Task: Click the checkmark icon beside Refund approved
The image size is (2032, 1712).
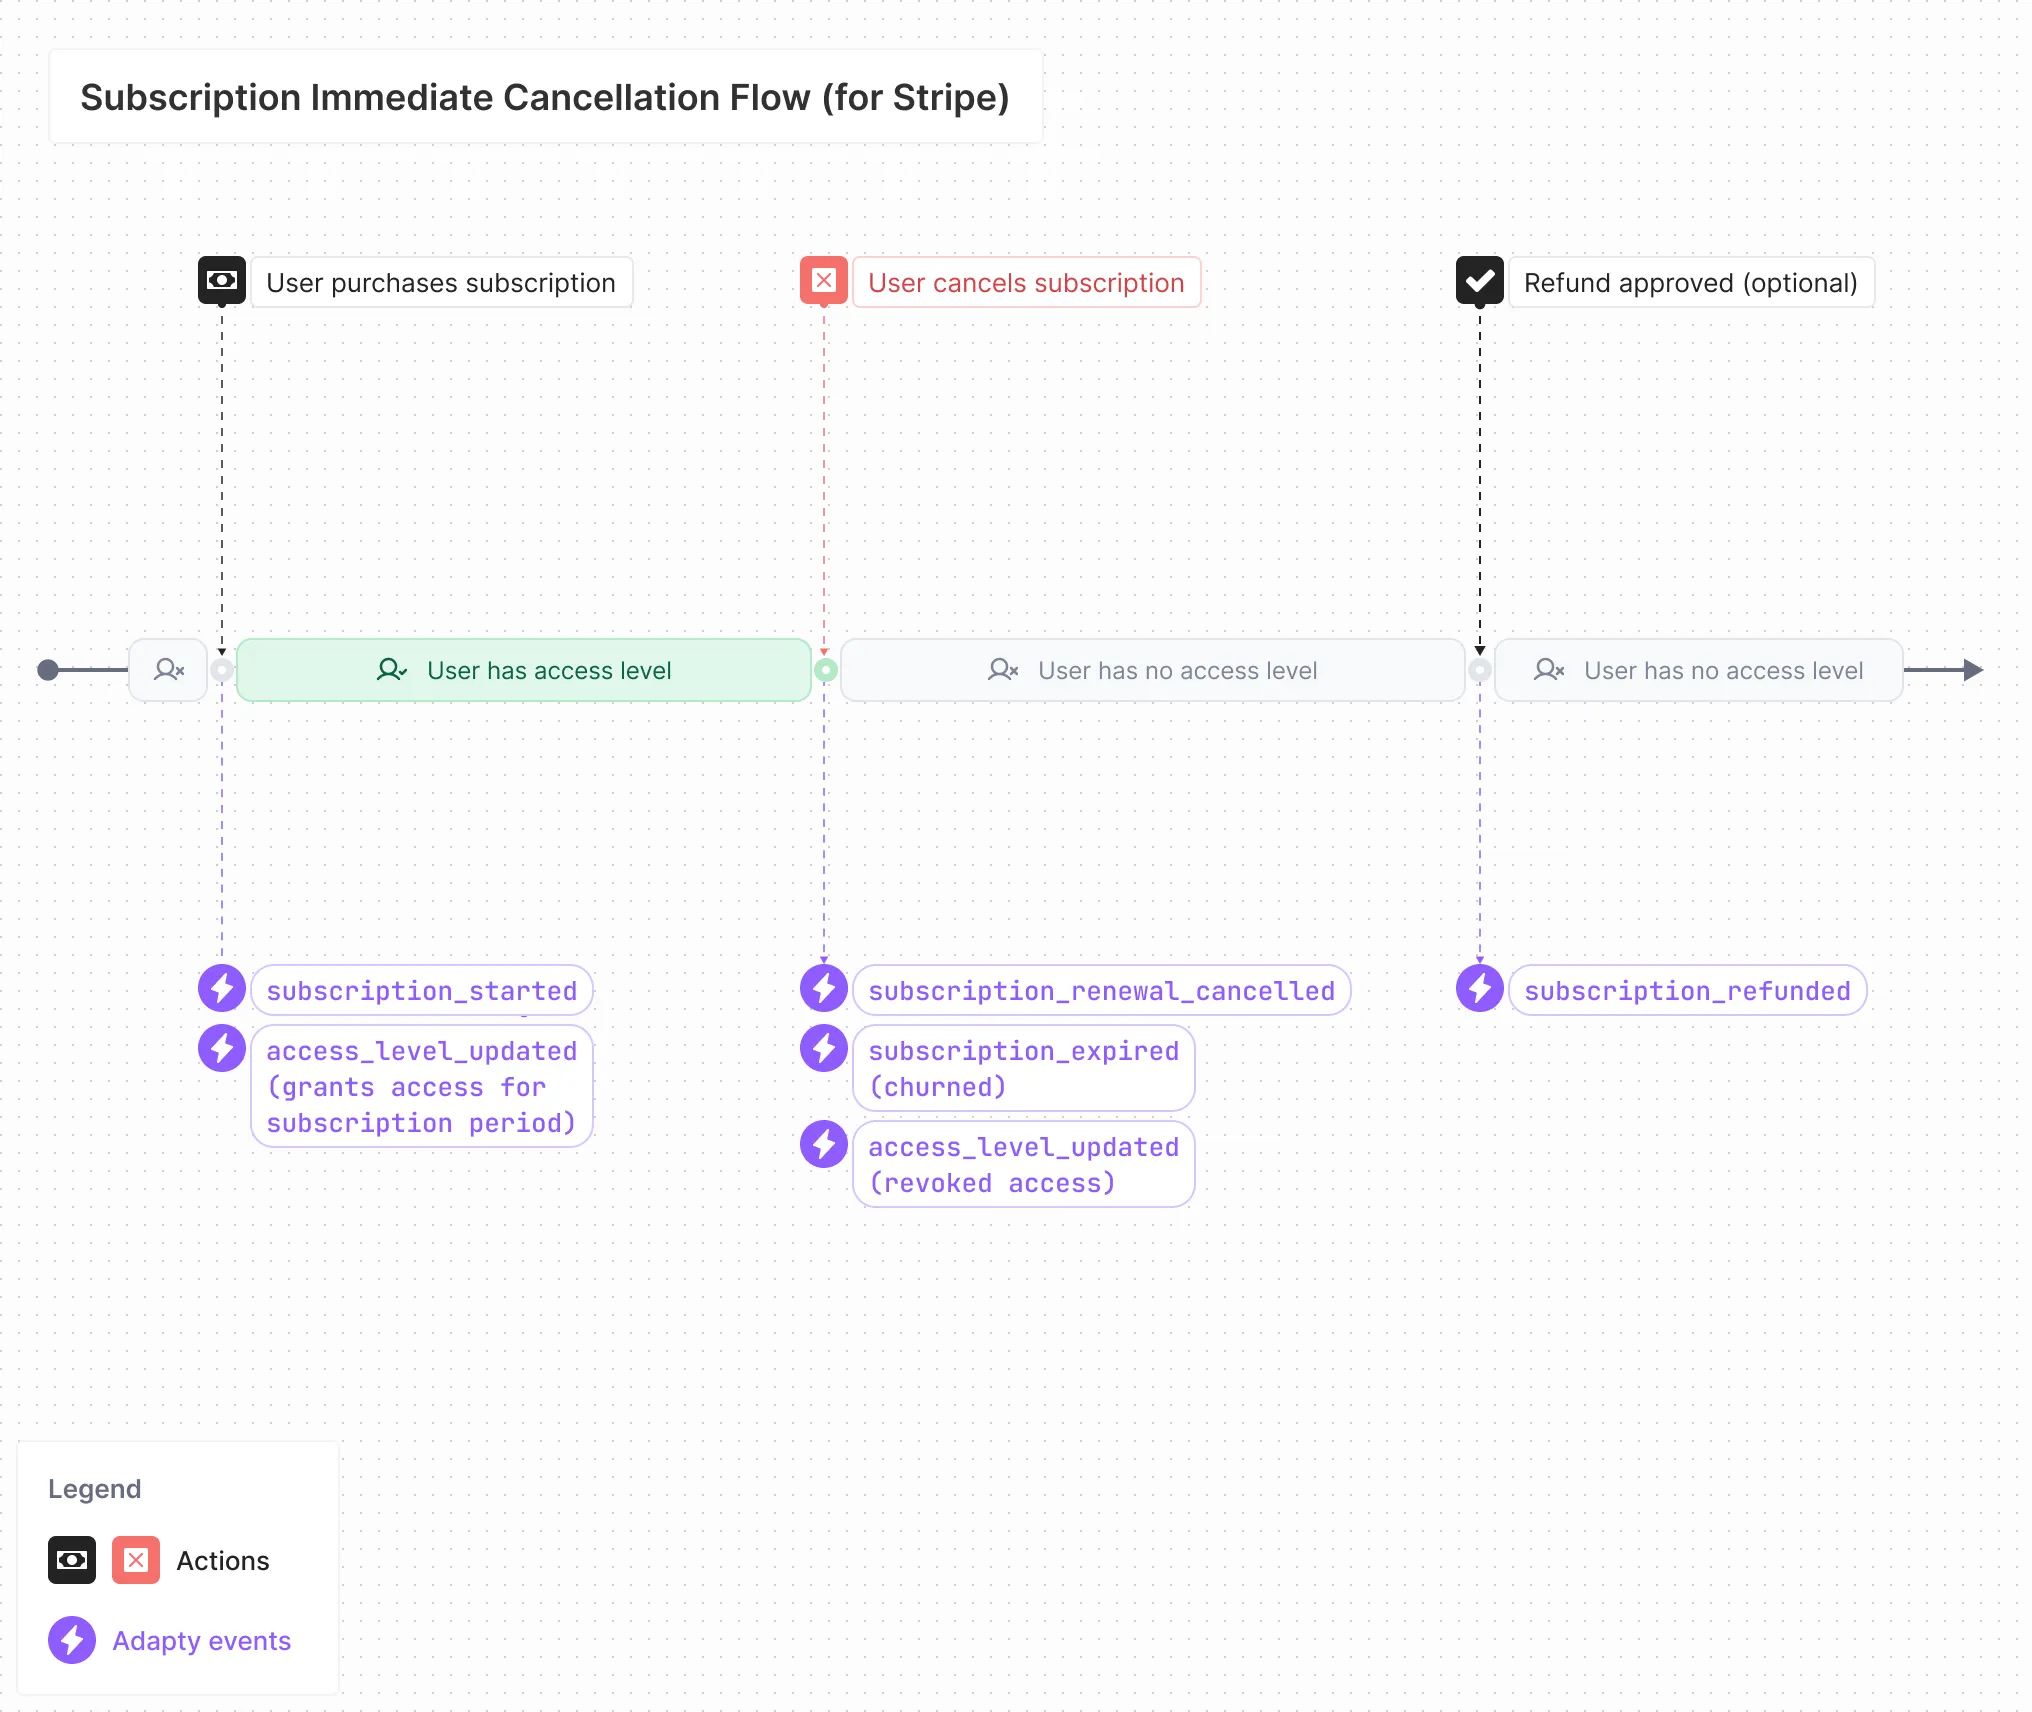Action: pyautogui.click(x=1480, y=281)
